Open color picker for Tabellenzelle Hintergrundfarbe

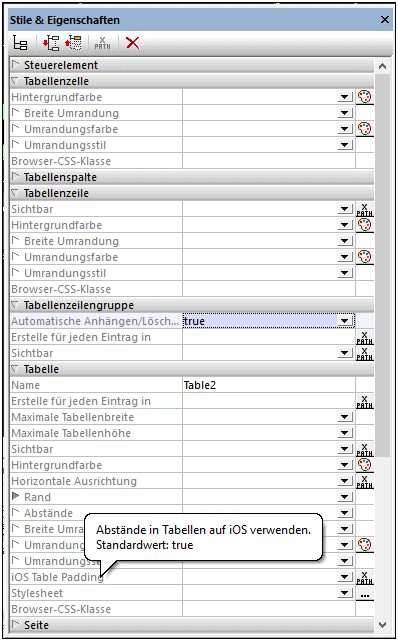click(365, 97)
